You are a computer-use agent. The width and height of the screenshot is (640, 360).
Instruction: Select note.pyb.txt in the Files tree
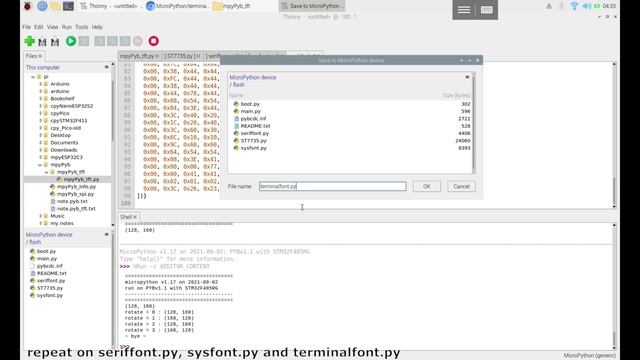(x=72, y=201)
